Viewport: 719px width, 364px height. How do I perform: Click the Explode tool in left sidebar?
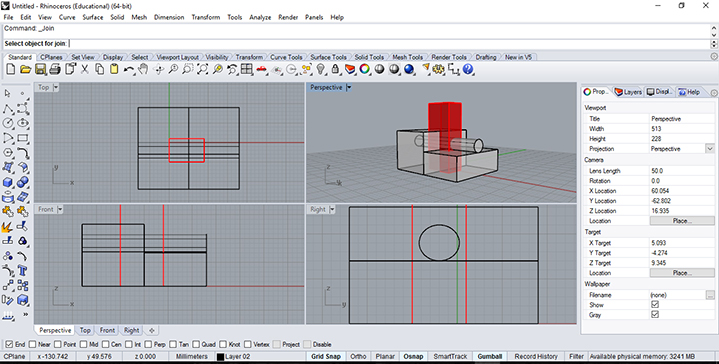pyautogui.click(x=8, y=226)
